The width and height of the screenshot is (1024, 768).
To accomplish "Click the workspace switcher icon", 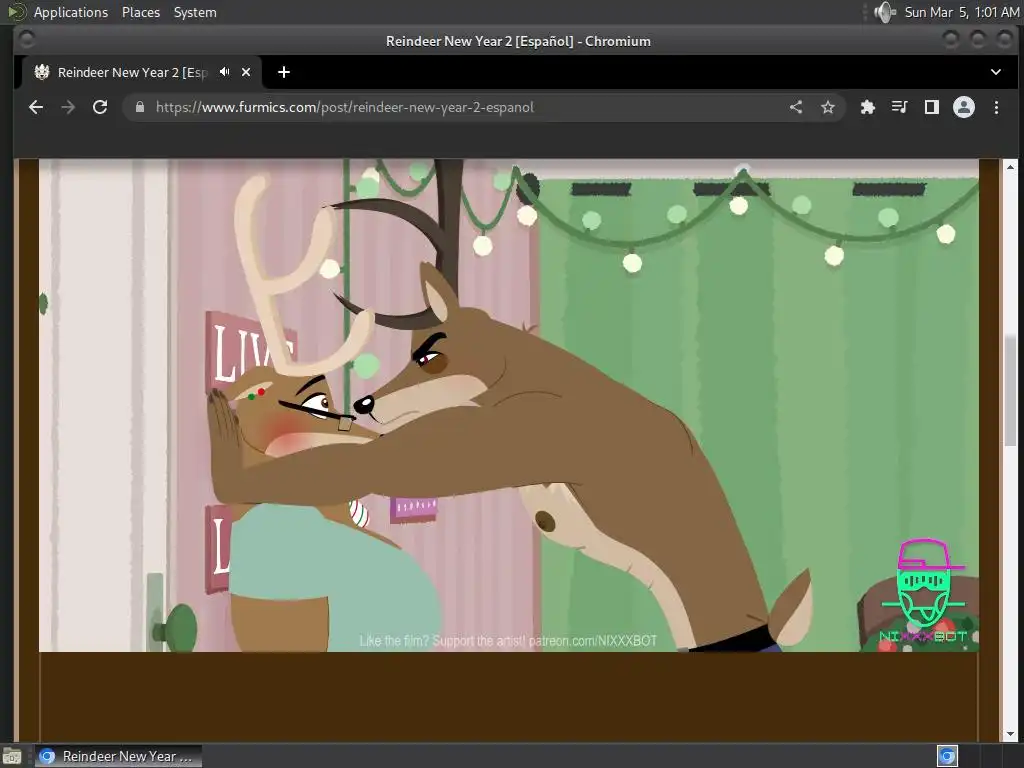I will tap(947, 756).
